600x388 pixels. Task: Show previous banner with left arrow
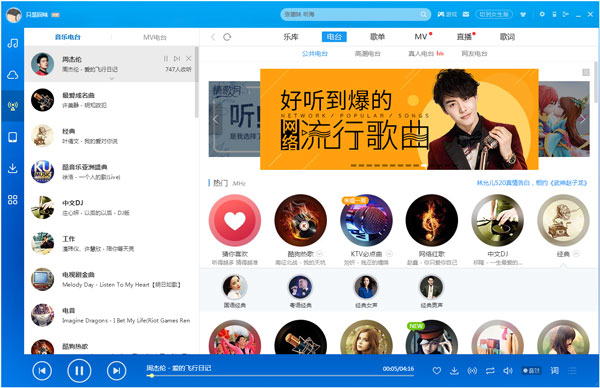click(215, 119)
